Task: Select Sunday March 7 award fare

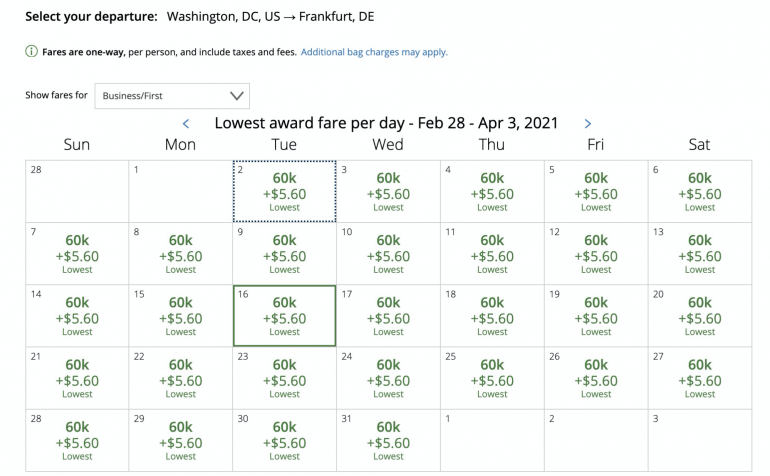Action: pyautogui.click(x=77, y=254)
